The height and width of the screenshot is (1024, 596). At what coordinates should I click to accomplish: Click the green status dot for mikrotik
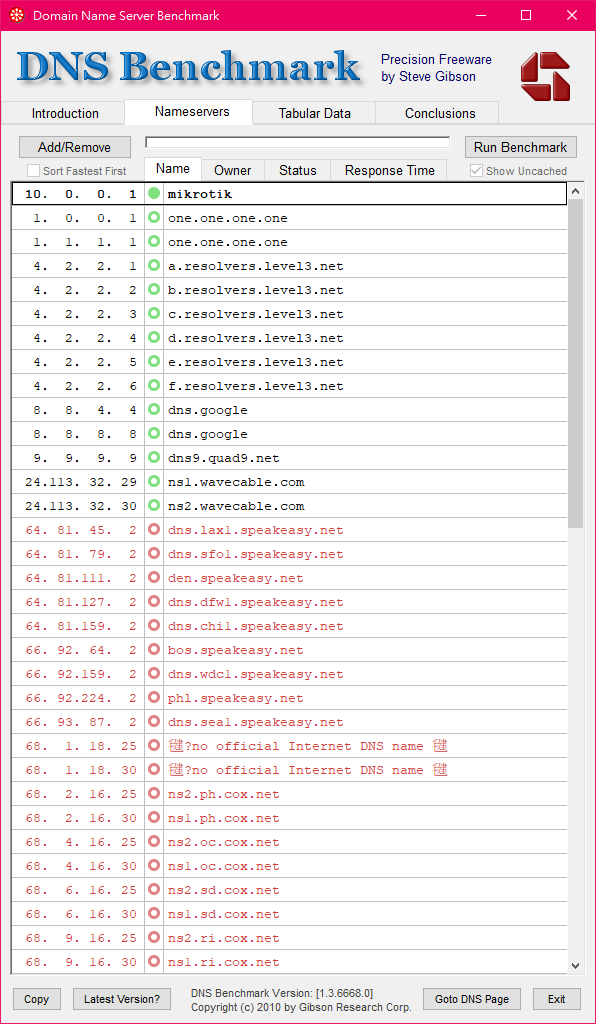click(154, 193)
